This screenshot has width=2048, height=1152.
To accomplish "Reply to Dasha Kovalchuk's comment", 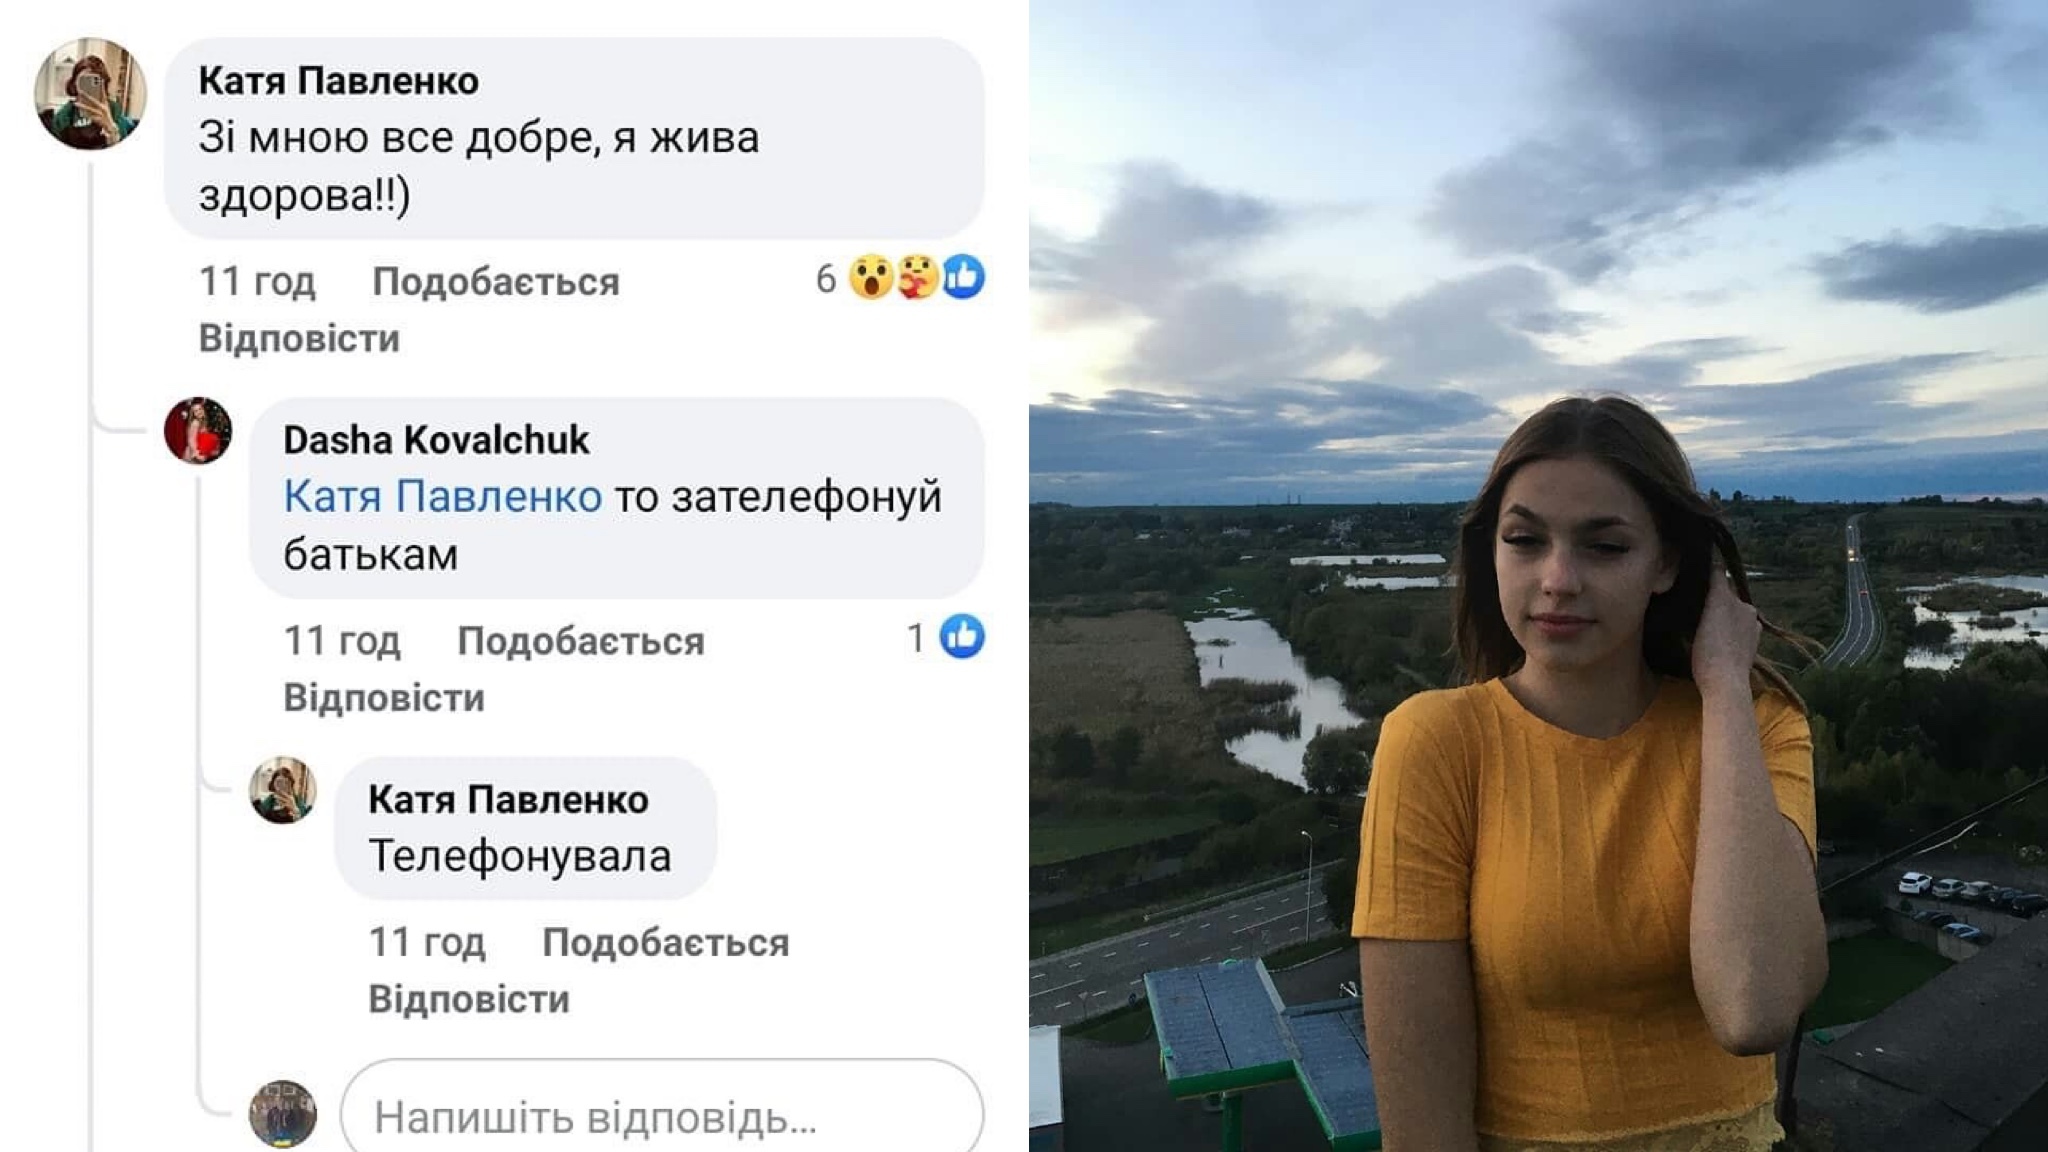I will tap(384, 698).
